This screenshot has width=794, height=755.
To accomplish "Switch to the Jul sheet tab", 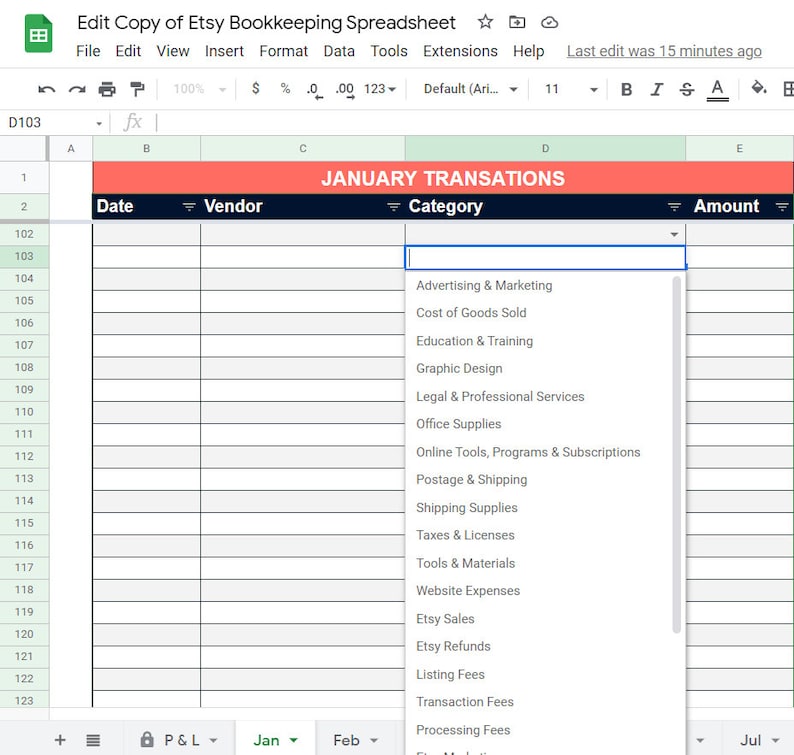I will point(759,740).
